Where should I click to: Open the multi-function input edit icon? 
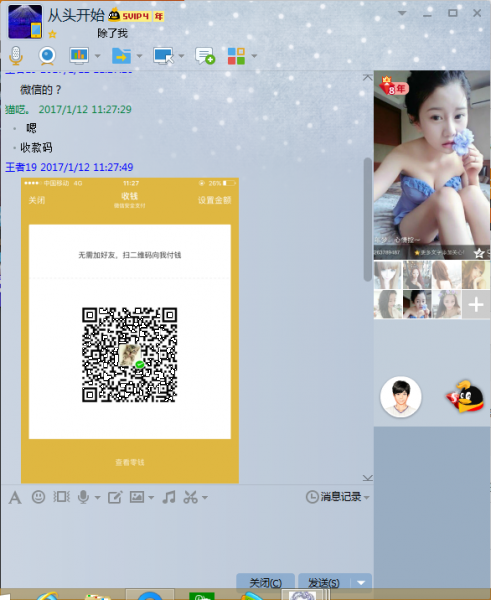point(115,497)
